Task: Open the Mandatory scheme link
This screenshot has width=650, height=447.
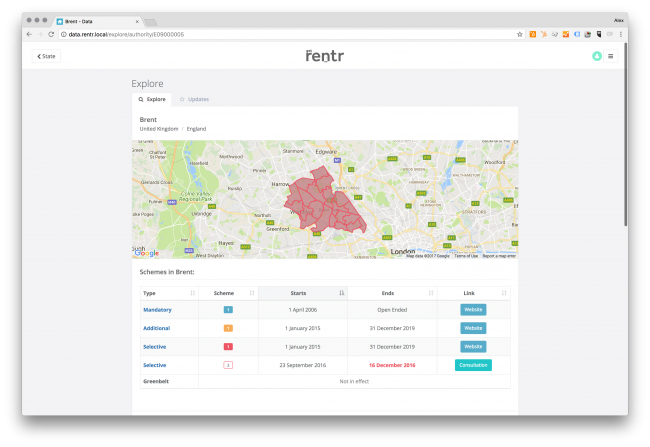Action: coord(157,310)
